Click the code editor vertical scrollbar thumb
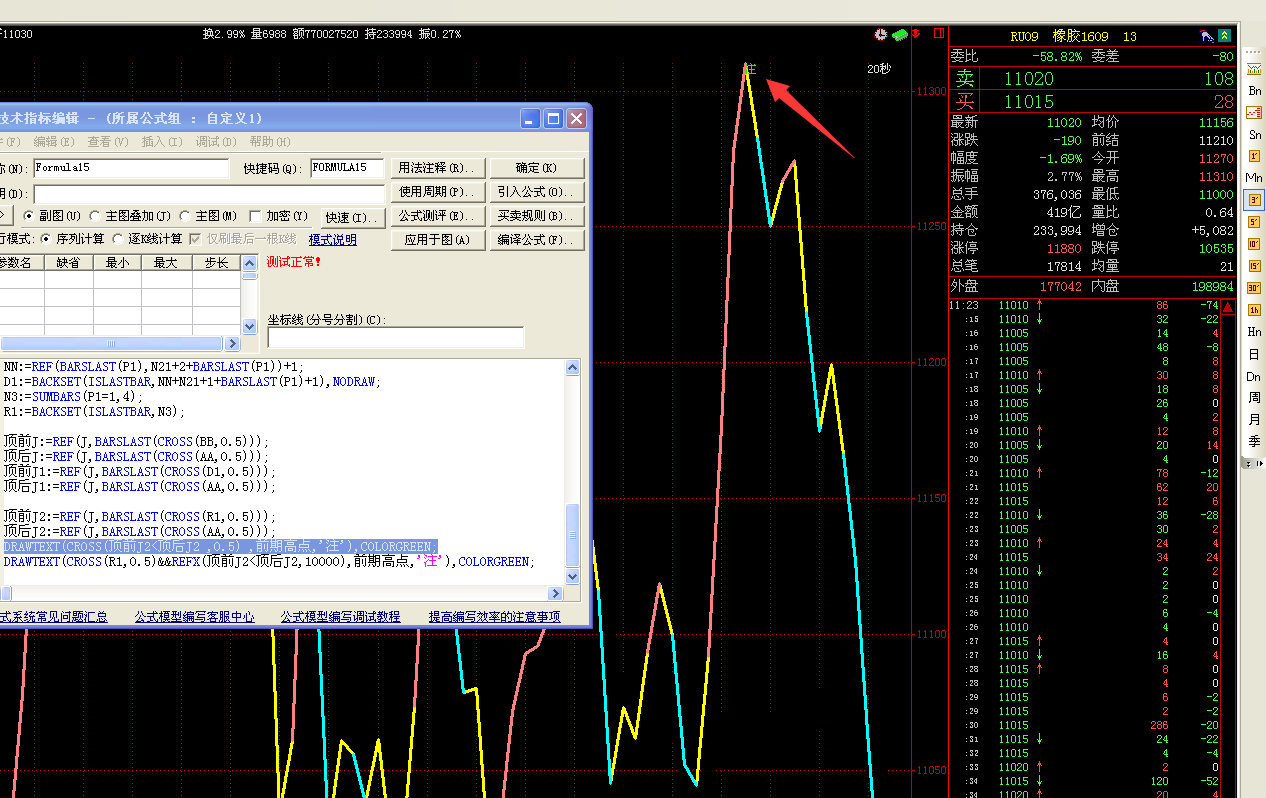Screen dimensions: 1266x798 coord(573,533)
